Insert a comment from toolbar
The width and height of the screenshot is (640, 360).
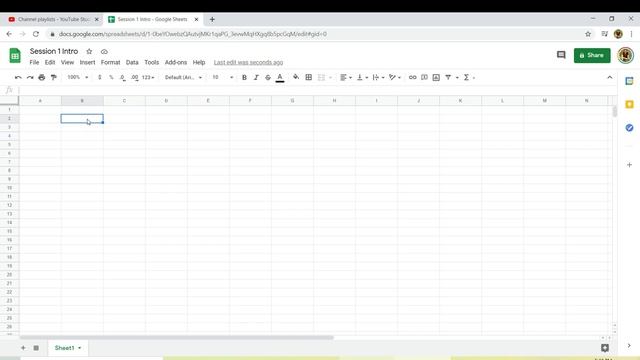(424, 77)
